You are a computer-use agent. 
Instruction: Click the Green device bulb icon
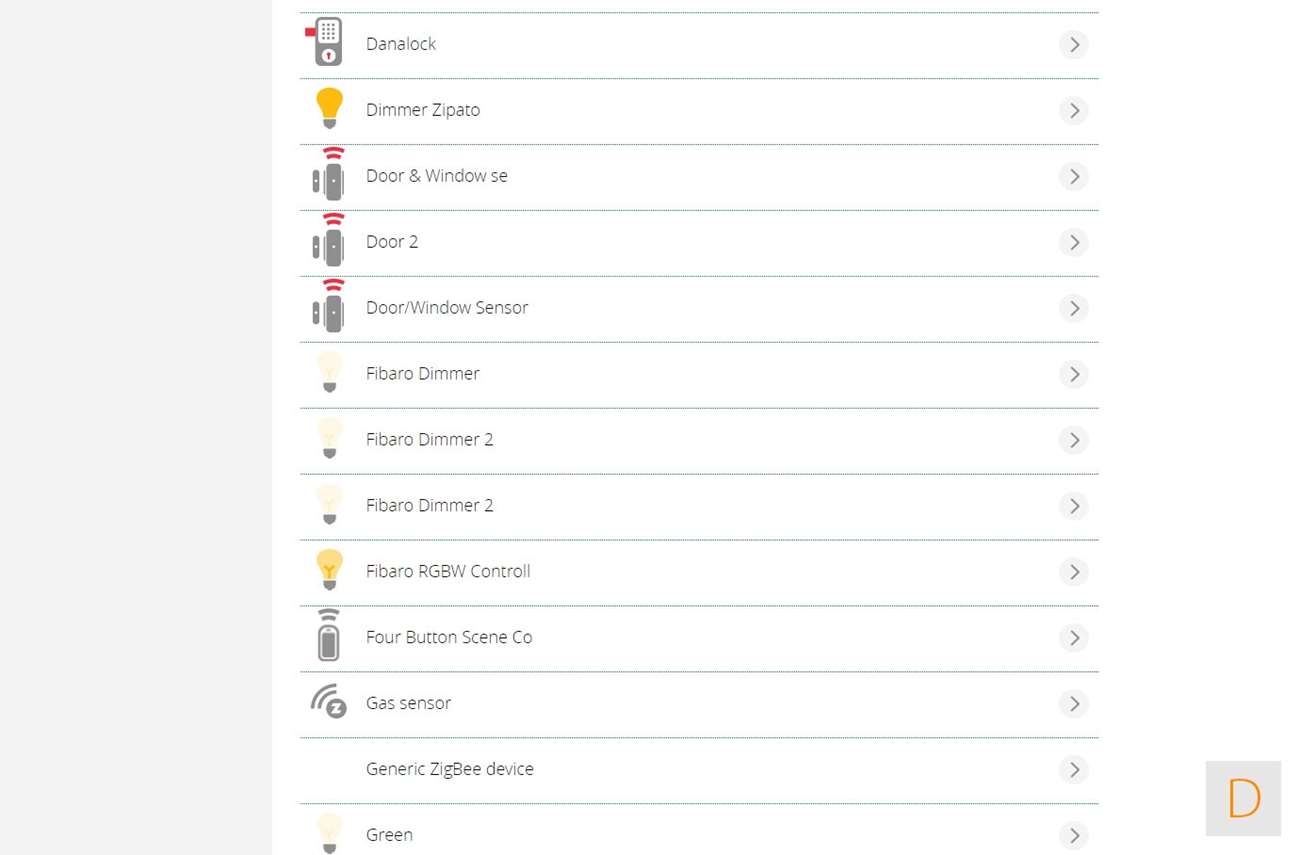tap(329, 833)
